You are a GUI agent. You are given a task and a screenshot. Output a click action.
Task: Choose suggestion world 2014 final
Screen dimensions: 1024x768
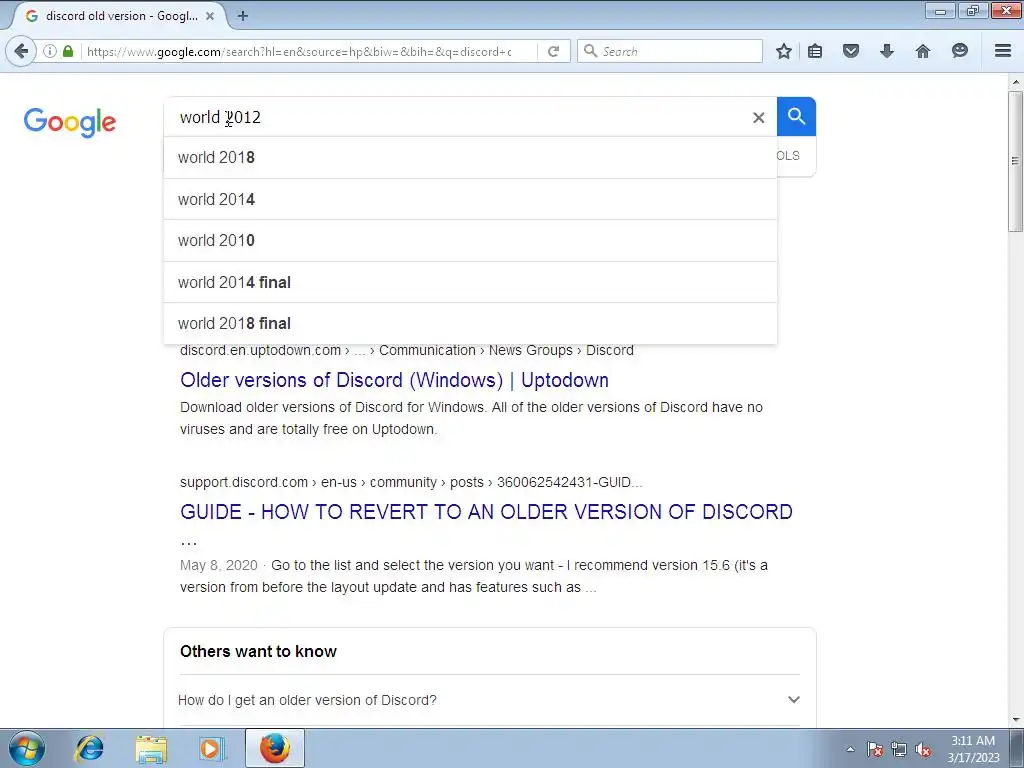470,282
